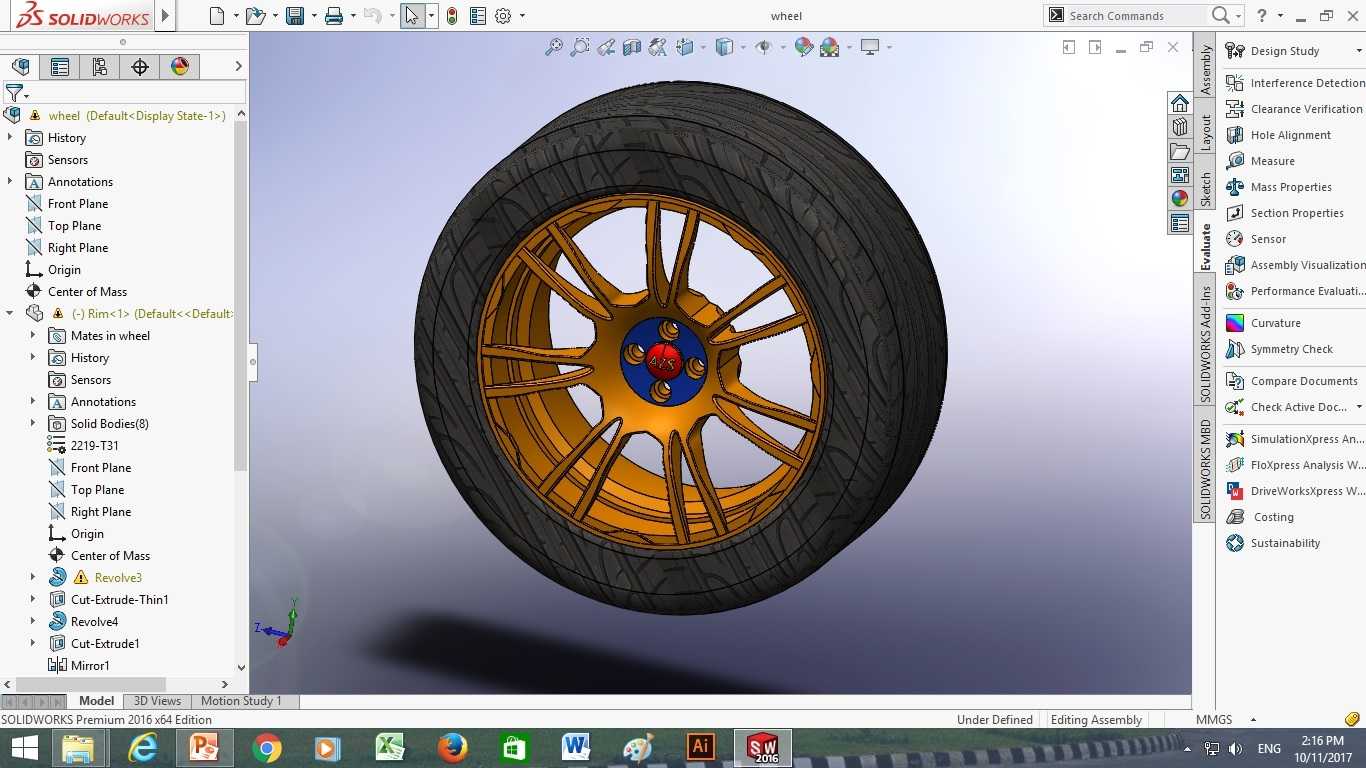Click the Save icon
The image size is (1366, 768).
tap(294, 16)
